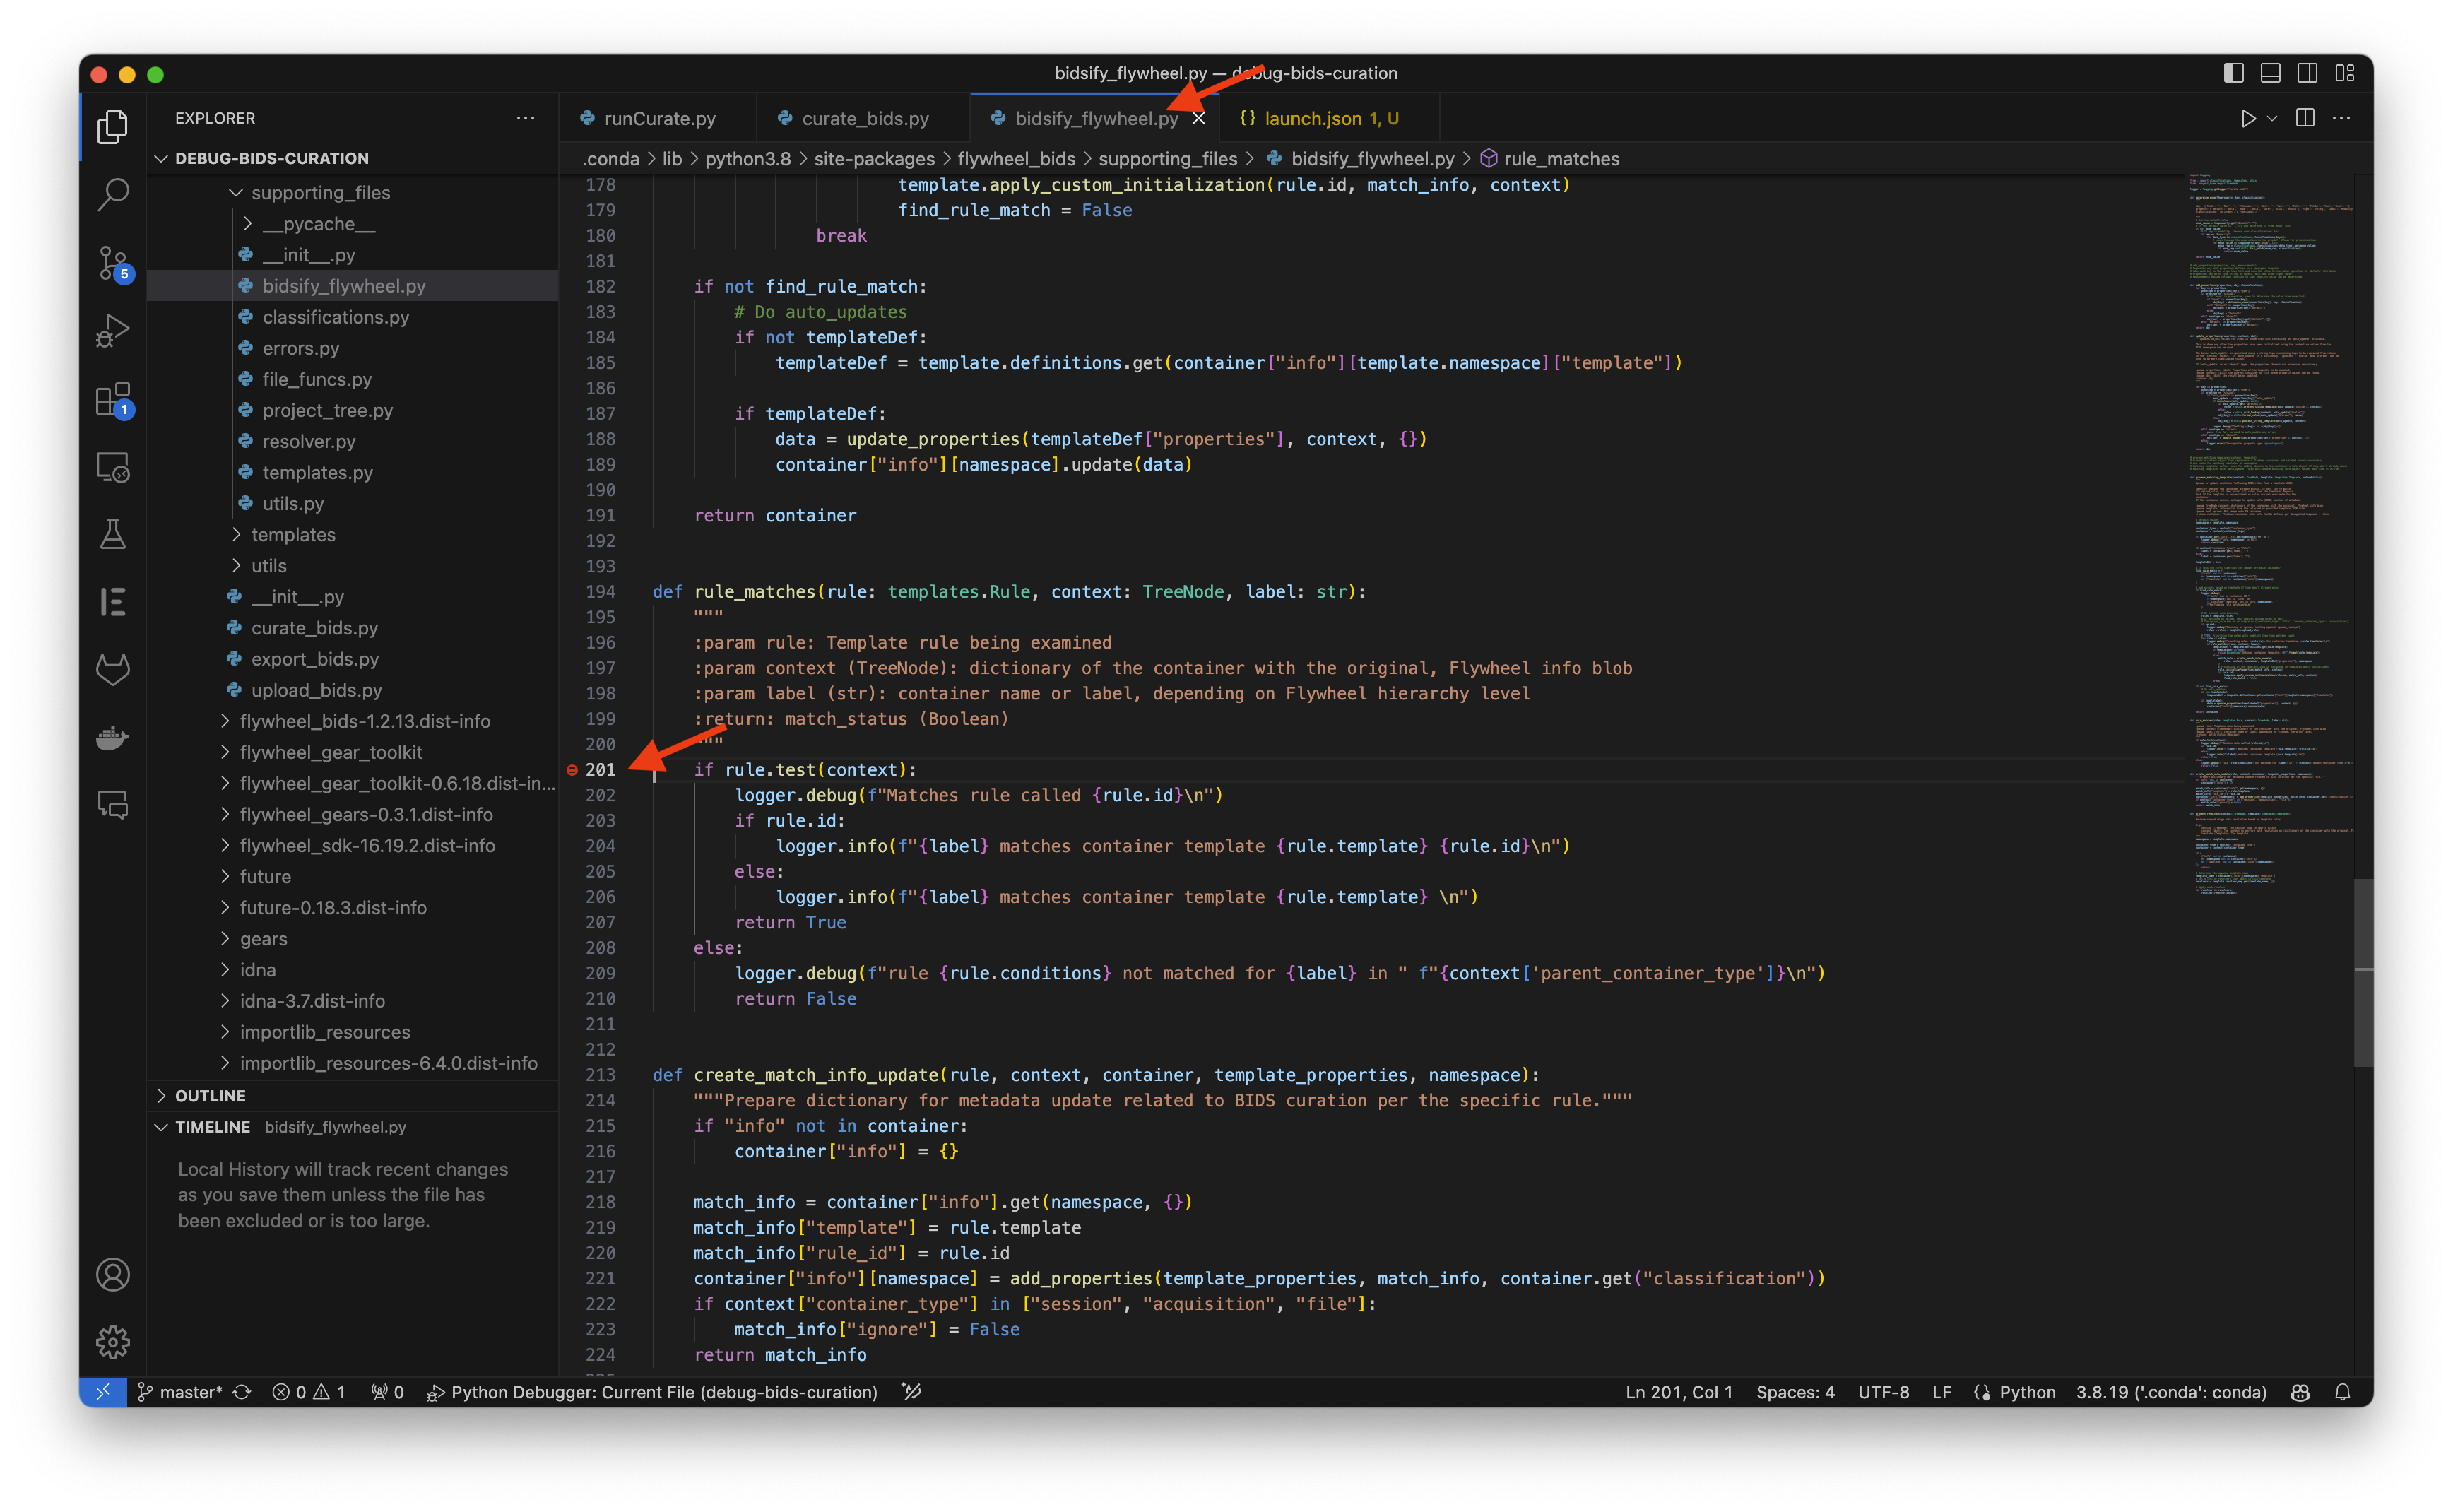Expand the templates folder

point(236,535)
